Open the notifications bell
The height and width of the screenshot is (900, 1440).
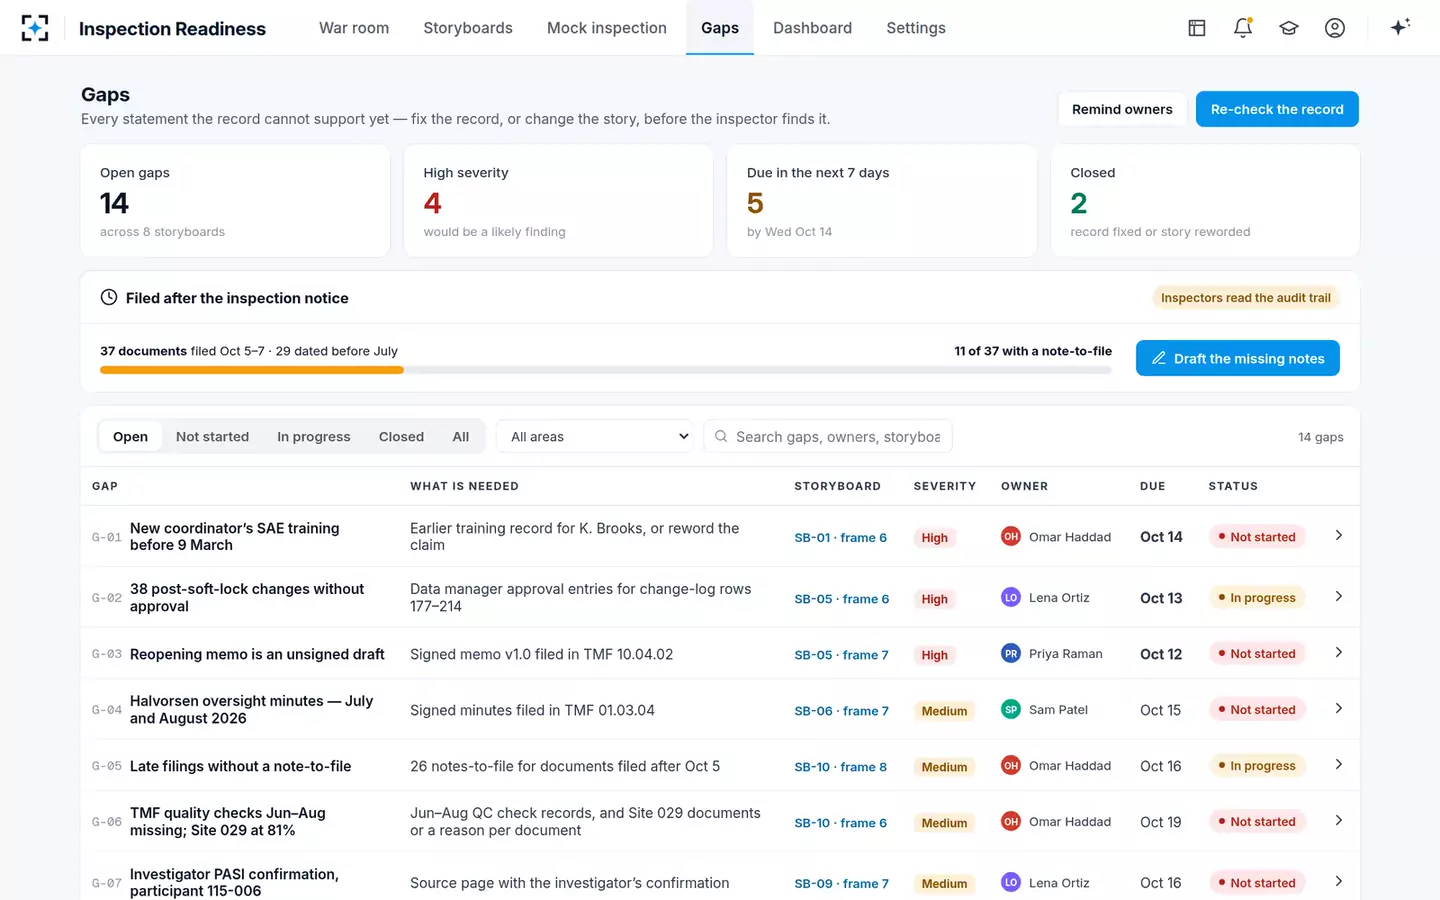point(1243,28)
